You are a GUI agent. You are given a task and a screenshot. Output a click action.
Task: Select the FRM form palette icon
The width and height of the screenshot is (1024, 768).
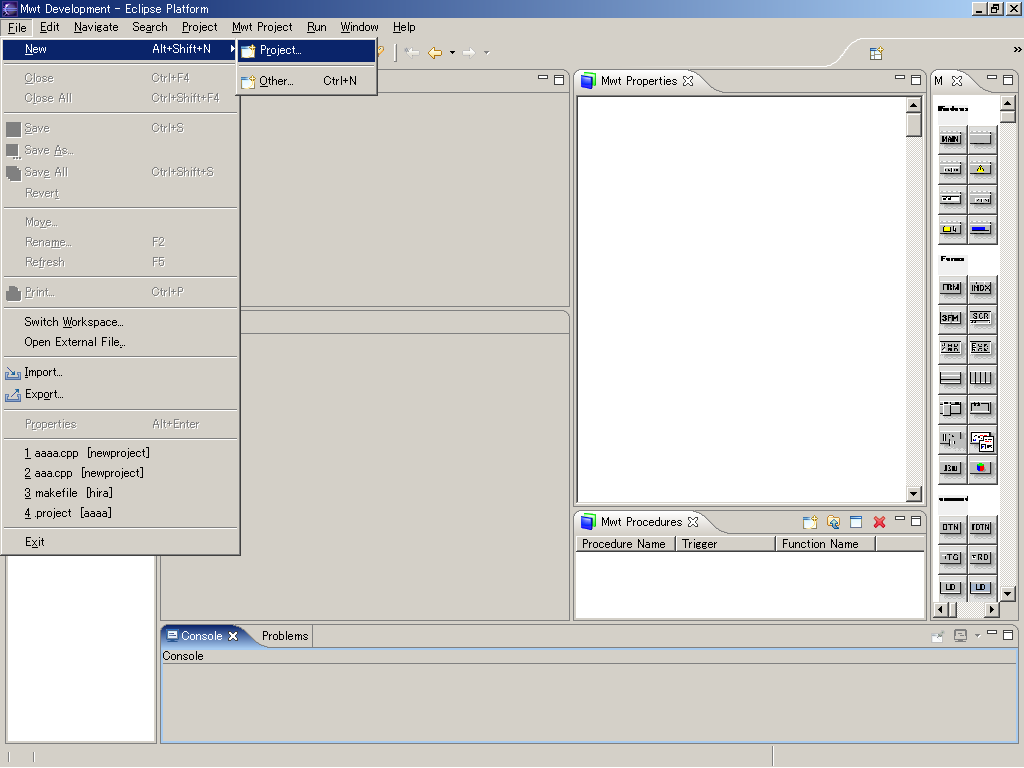(x=950, y=287)
